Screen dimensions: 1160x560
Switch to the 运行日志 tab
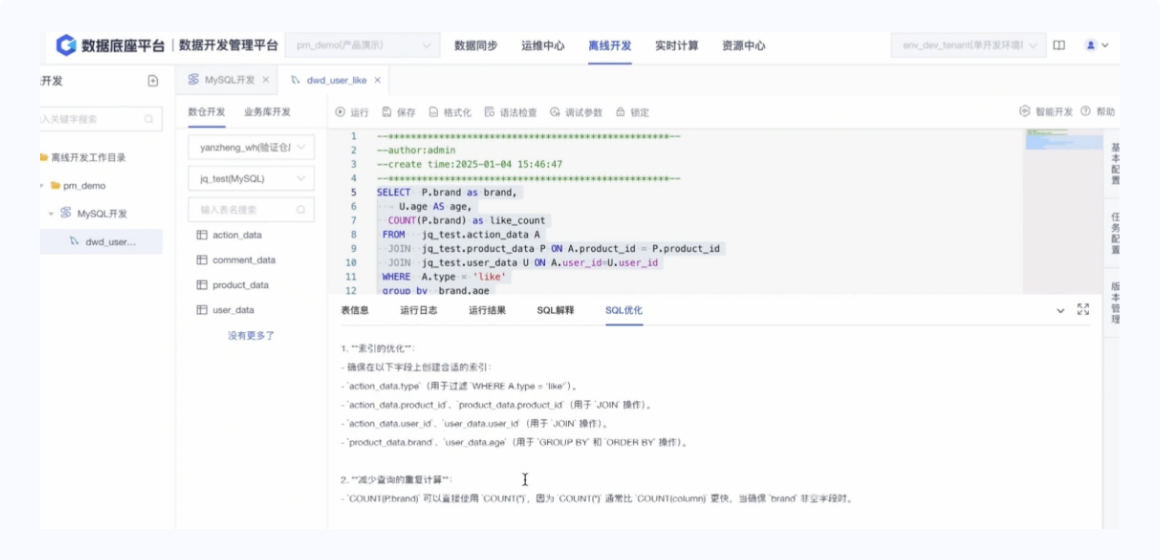(418, 310)
